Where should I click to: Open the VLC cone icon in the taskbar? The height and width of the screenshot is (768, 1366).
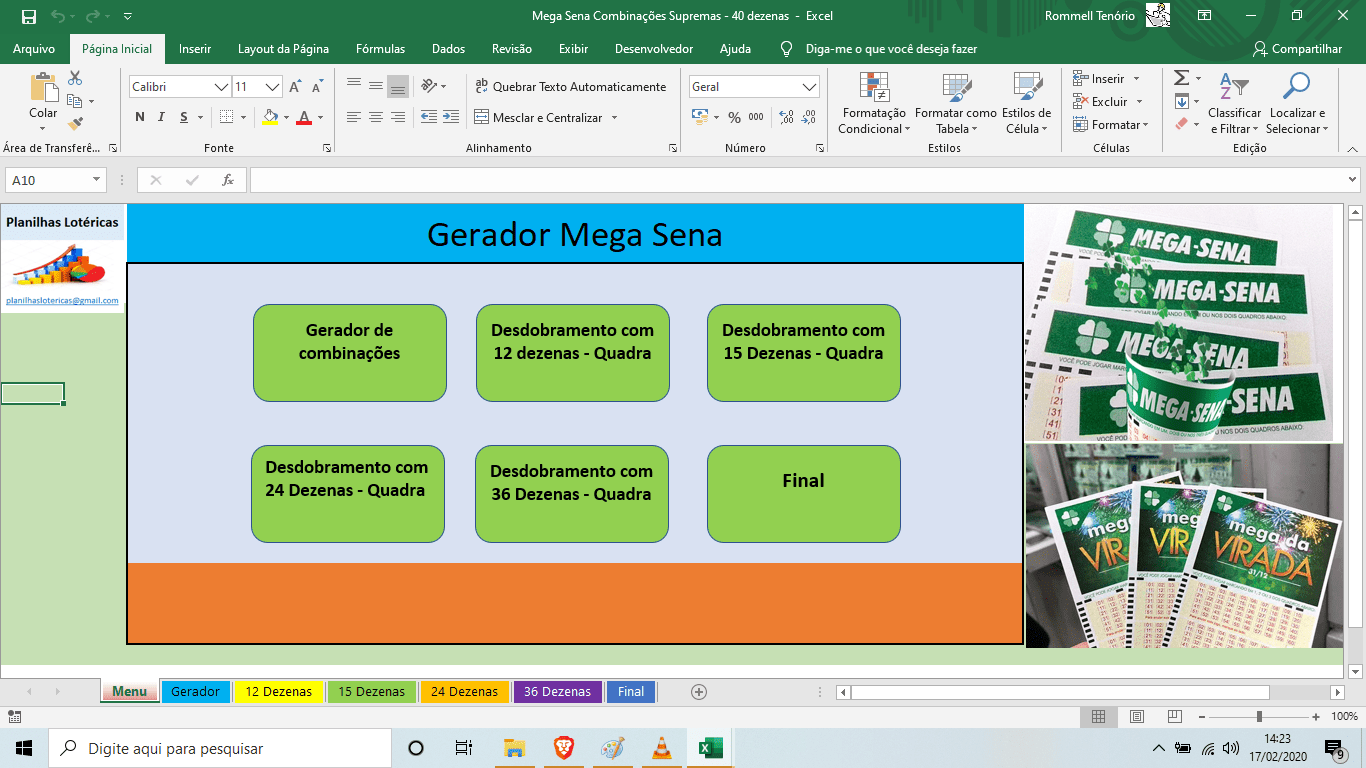pos(661,748)
